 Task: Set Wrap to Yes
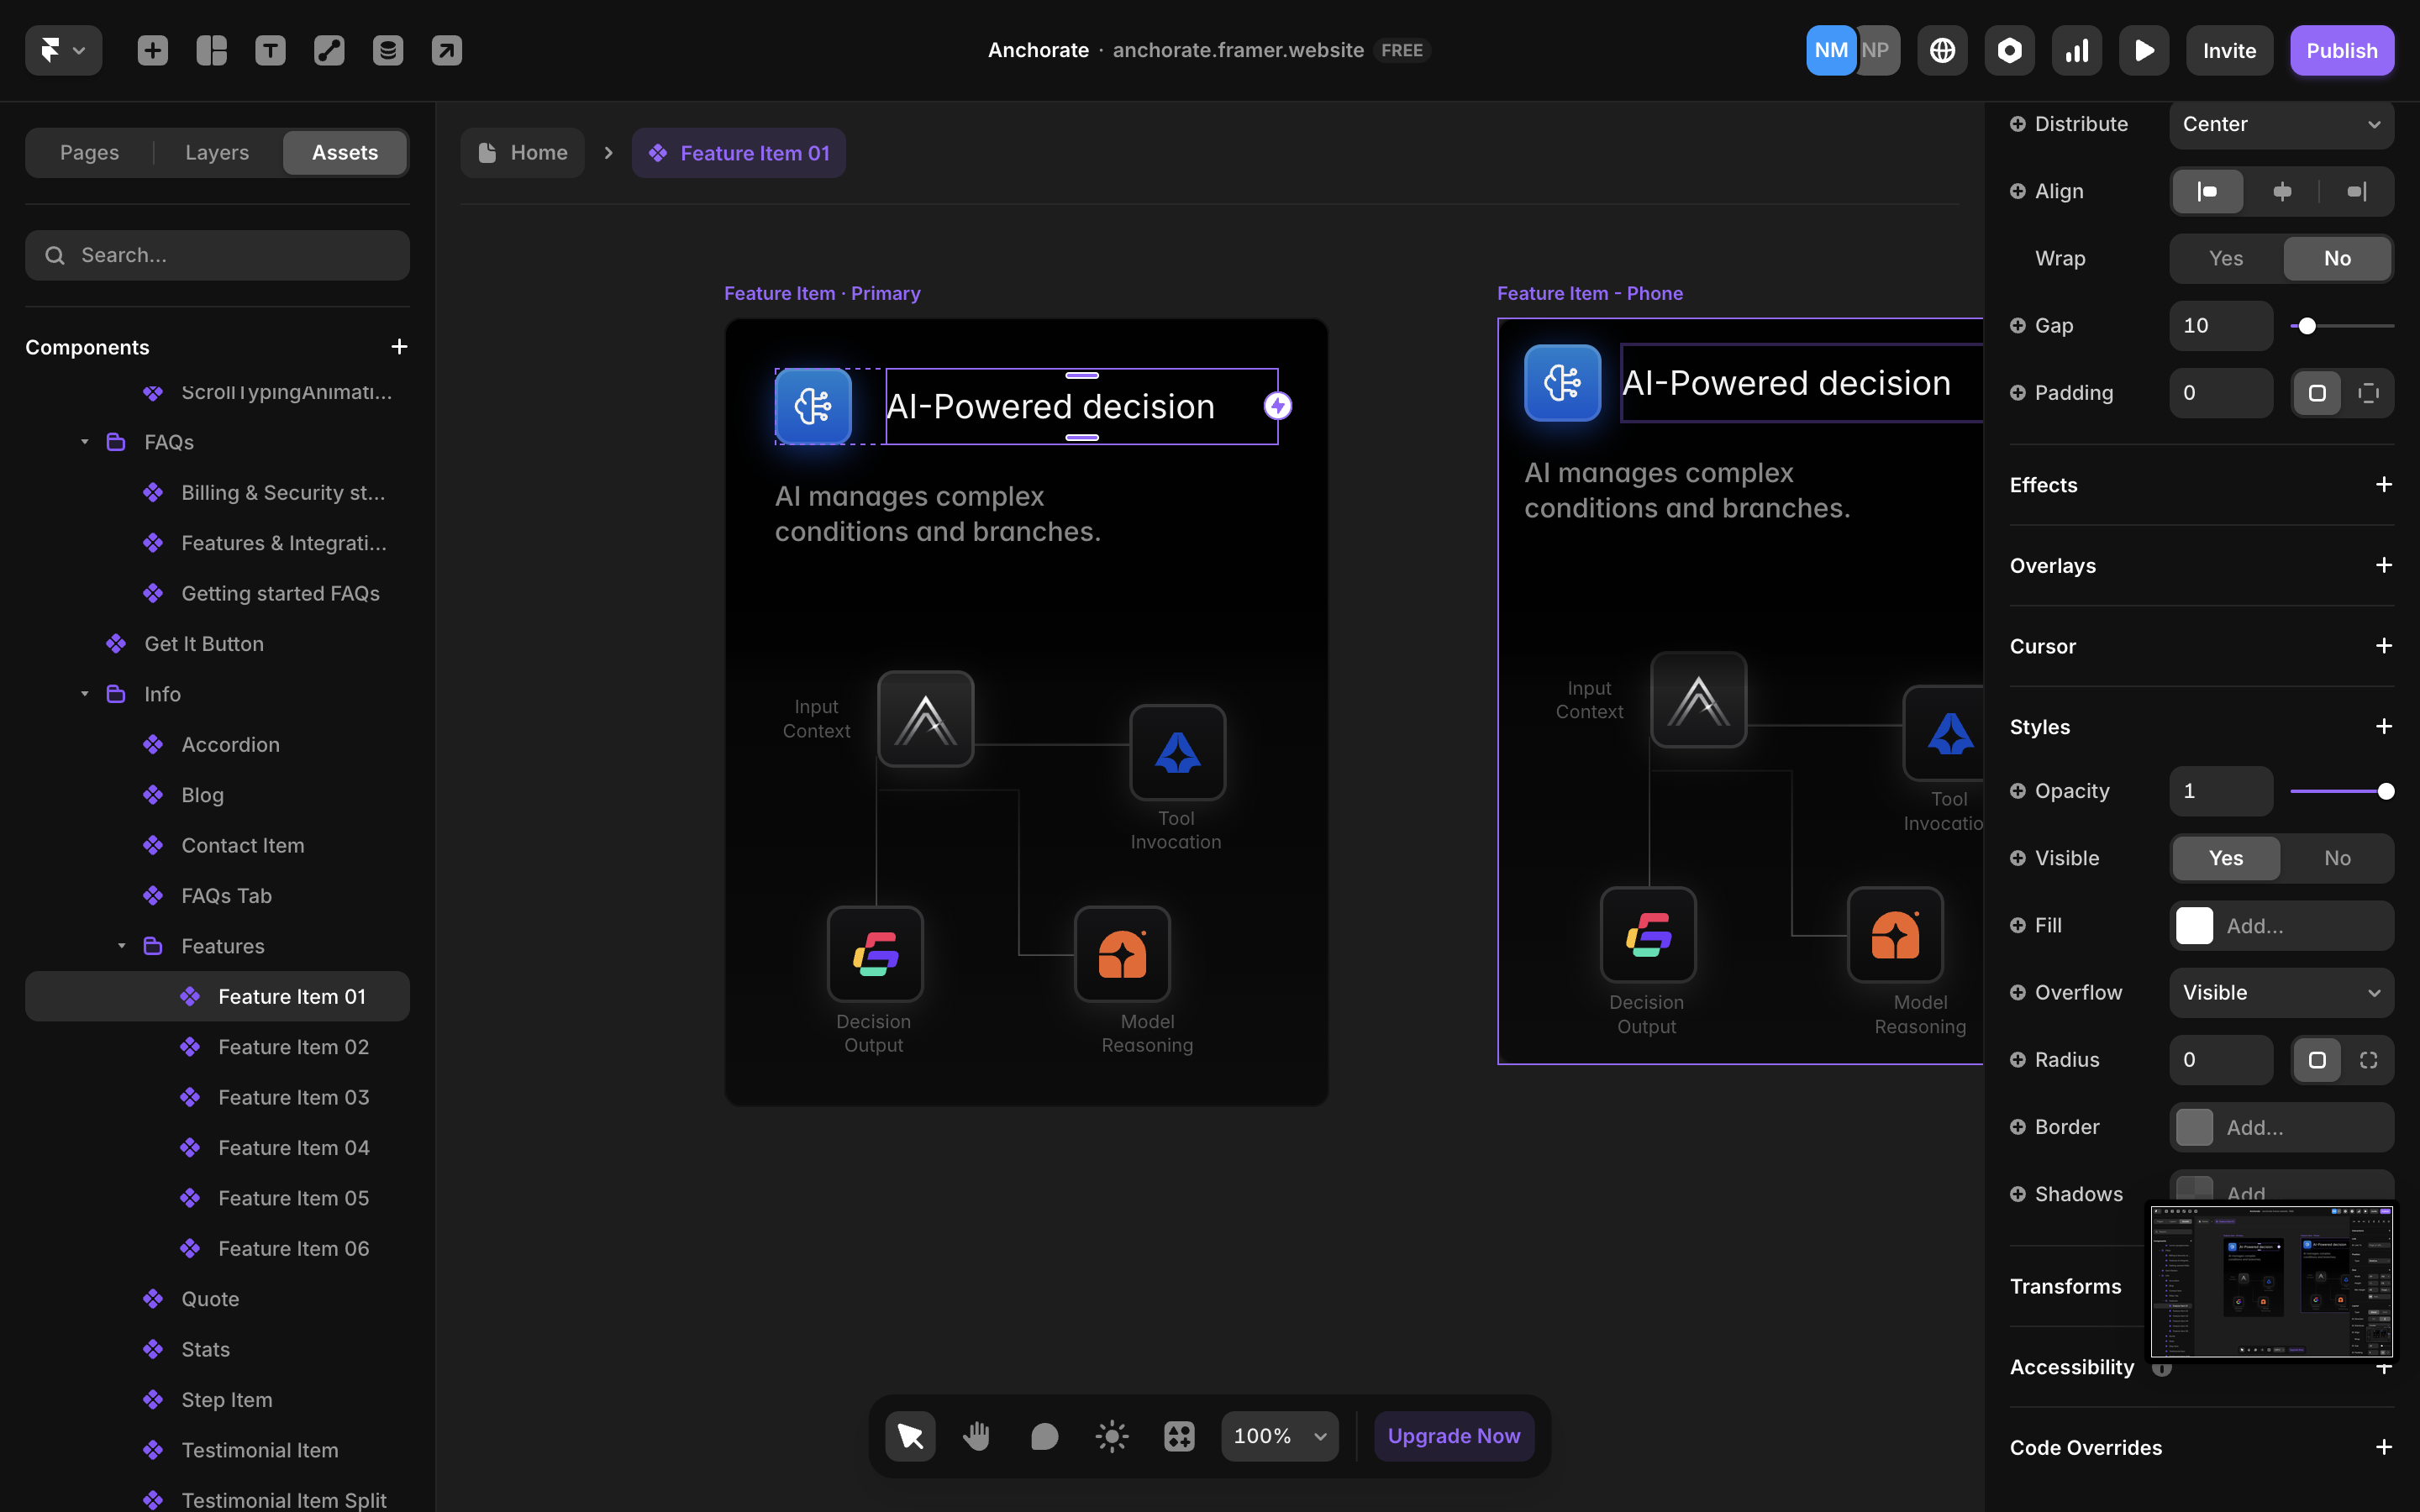tap(2226, 258)
